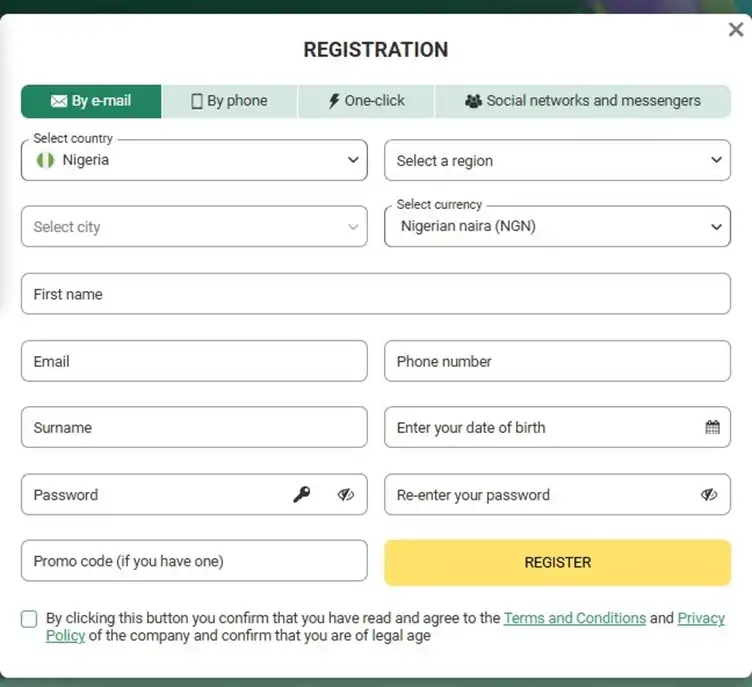Click the lightning bolt icon for One-click
Image resolution: width=752 pixels, height=687 pixels.
coord(334,101)
